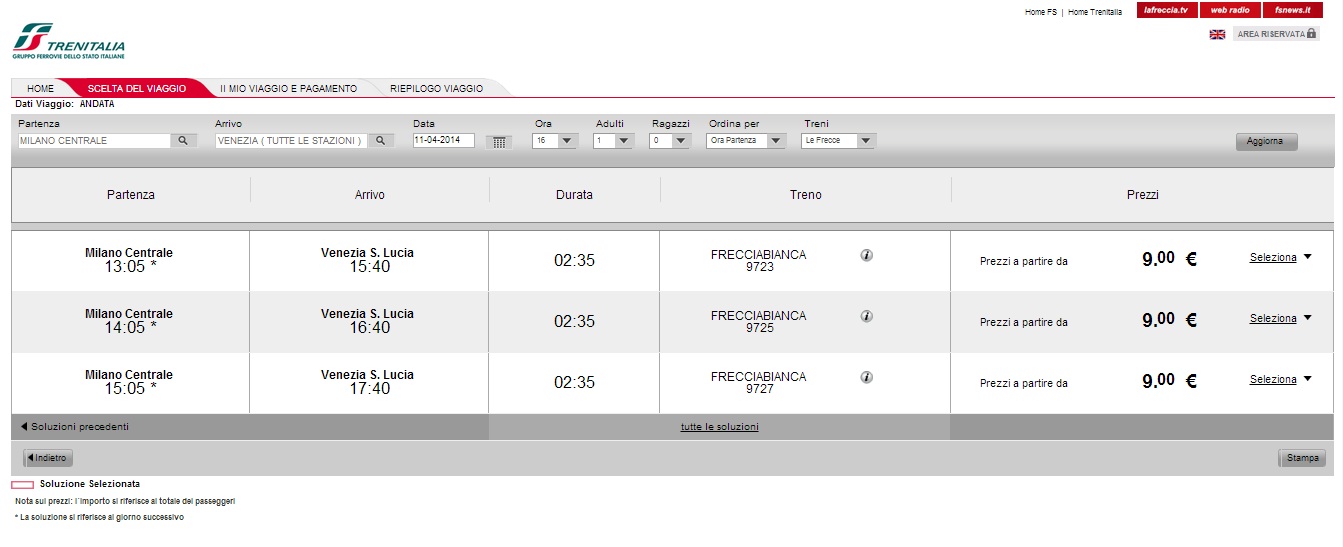Image resolution: width=1343 pixels, height=547 pixels.
Task: Open the Adulti passenger count dropdown
Action: (613, 141)
